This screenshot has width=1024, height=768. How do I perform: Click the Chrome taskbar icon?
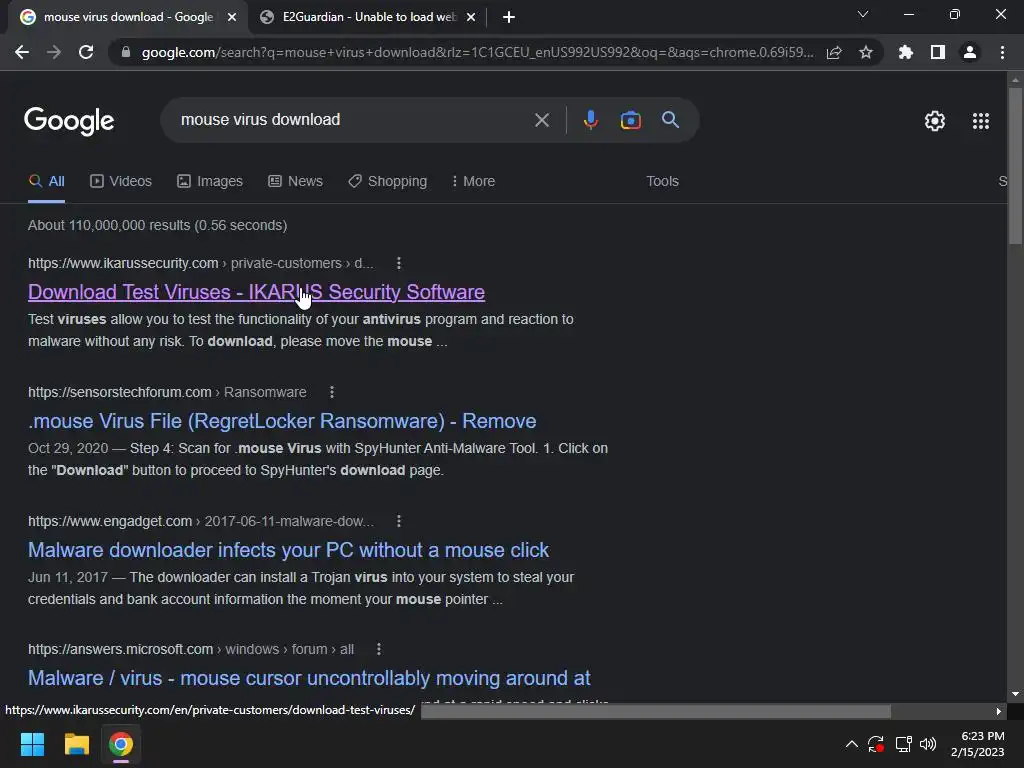click(x=121, y=744)
